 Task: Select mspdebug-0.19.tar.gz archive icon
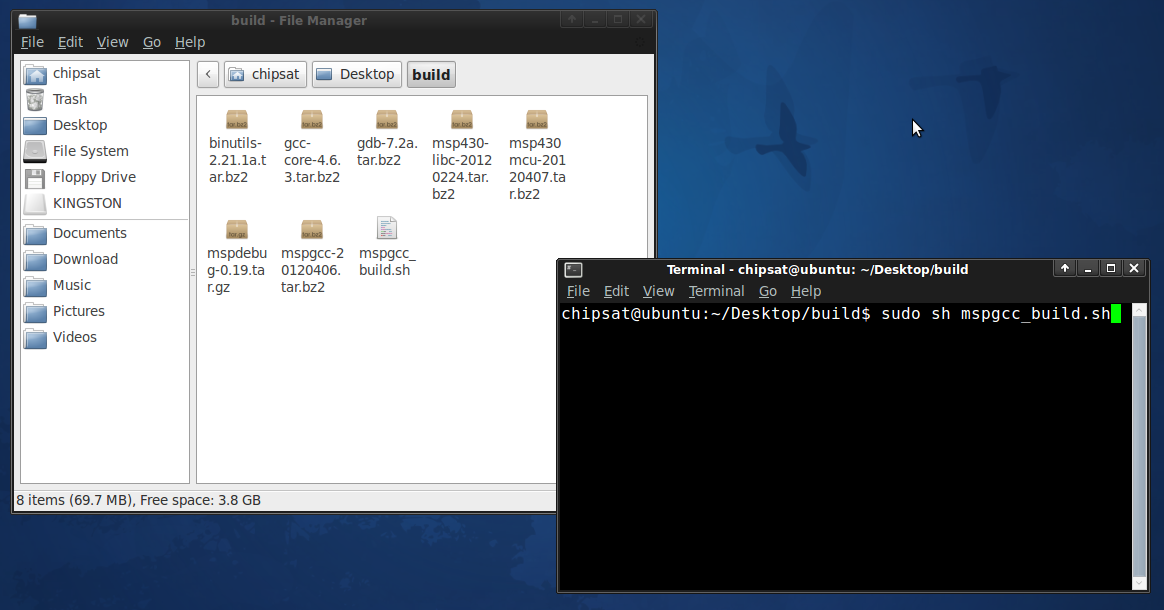tap(237, 229)
